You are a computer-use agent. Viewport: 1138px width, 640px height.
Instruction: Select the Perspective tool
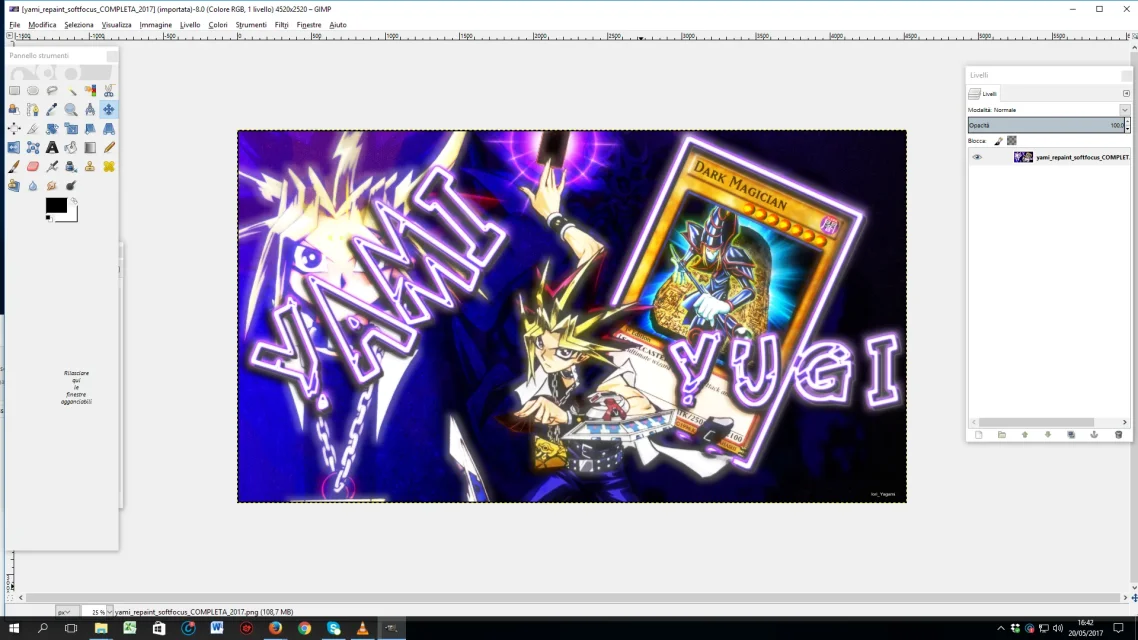click(x=109, y=128)
